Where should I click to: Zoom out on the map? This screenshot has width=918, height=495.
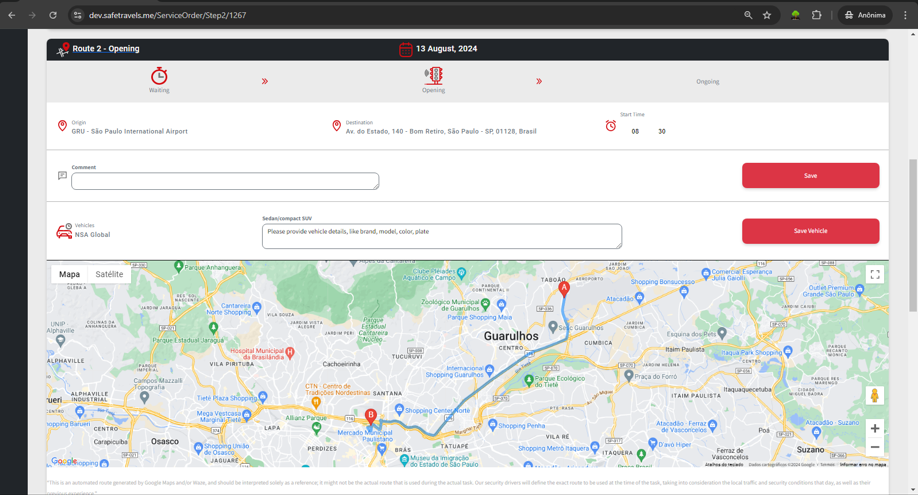click(875, 447)
